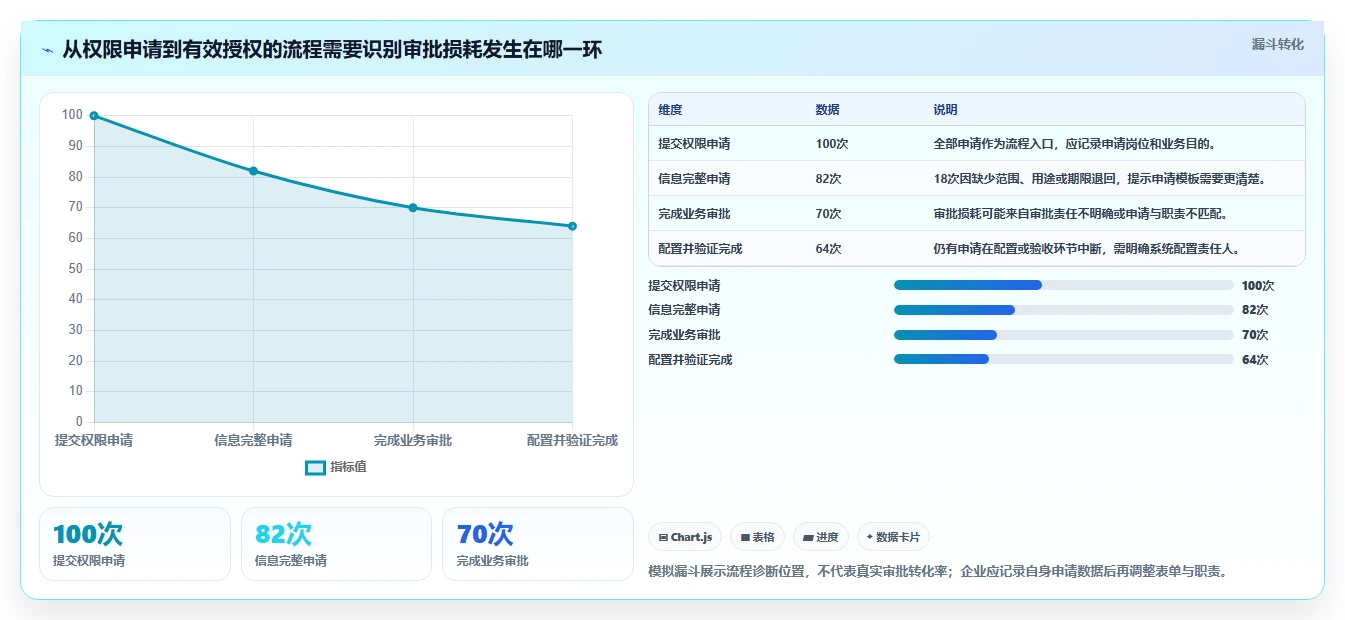Click the 64次 table cell
Viewport: 1345px width, 620px height.
click(x=828, y=249)
